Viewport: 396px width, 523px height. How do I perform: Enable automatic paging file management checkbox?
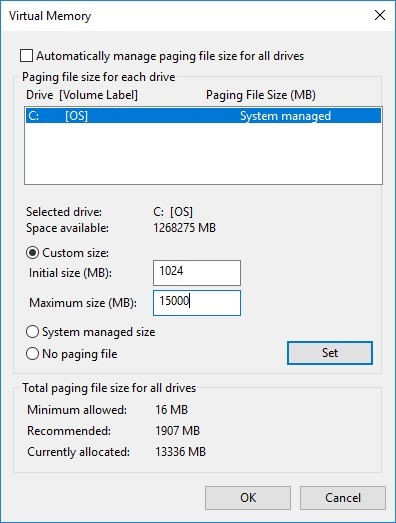pos(26,56)
